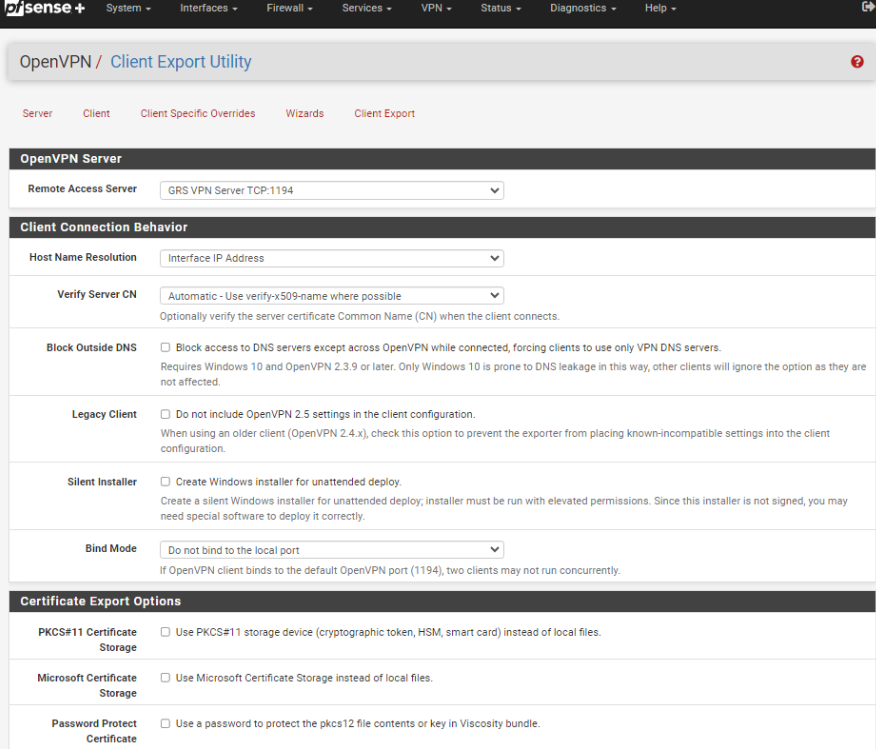The image size is (876, 749).
Task: Click the 'Use PKCS#11 storage device' option text
Action: click(x=388, y=632)
